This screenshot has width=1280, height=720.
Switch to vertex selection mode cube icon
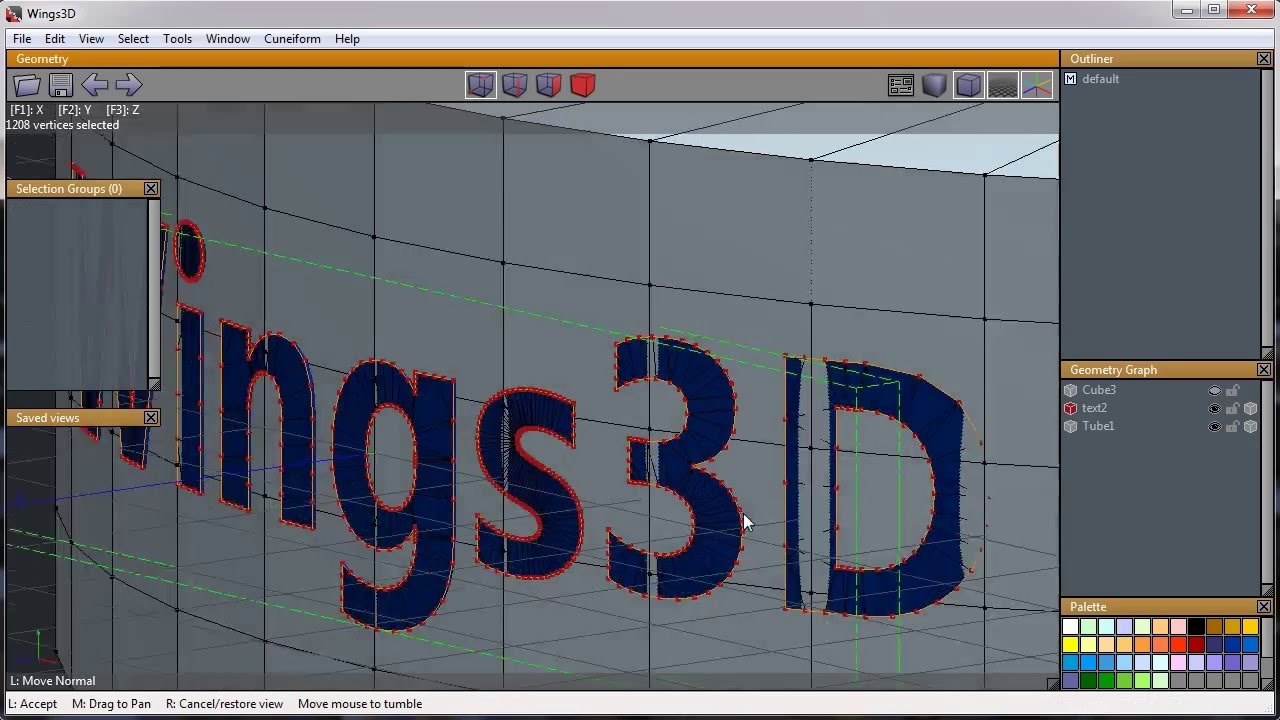pos(480,85)
